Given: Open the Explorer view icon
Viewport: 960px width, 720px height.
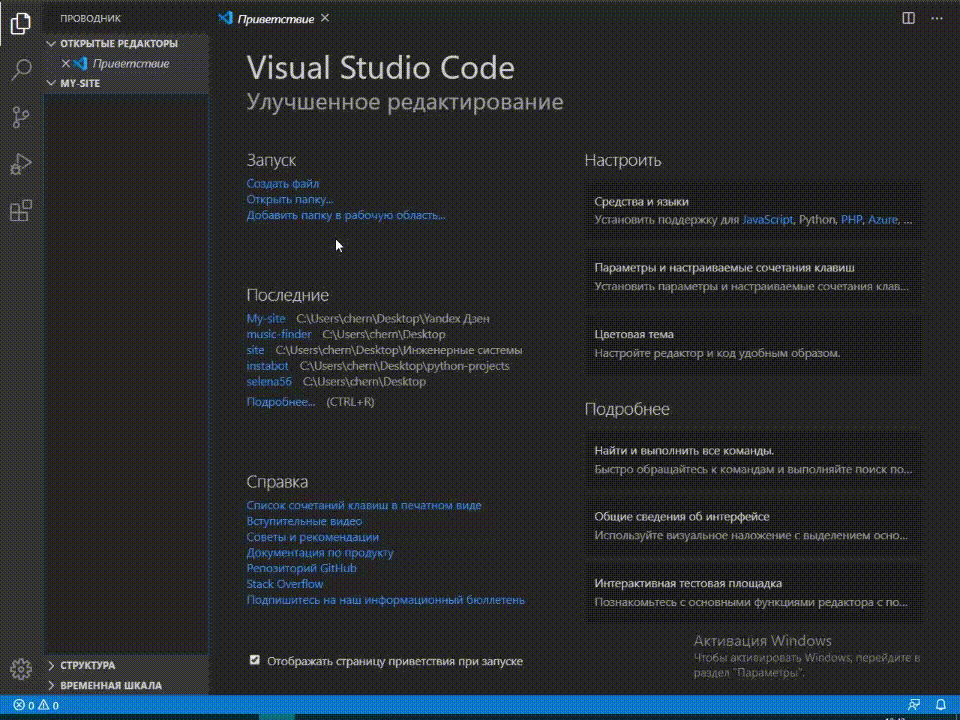Looking at the screenshot, I should tap(21, 23).
